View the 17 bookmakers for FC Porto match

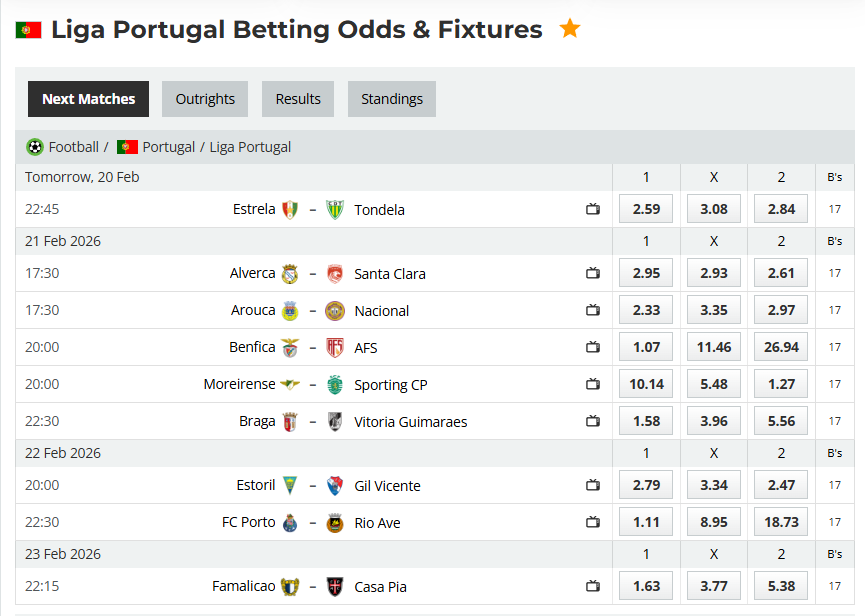tap(833, 521)
